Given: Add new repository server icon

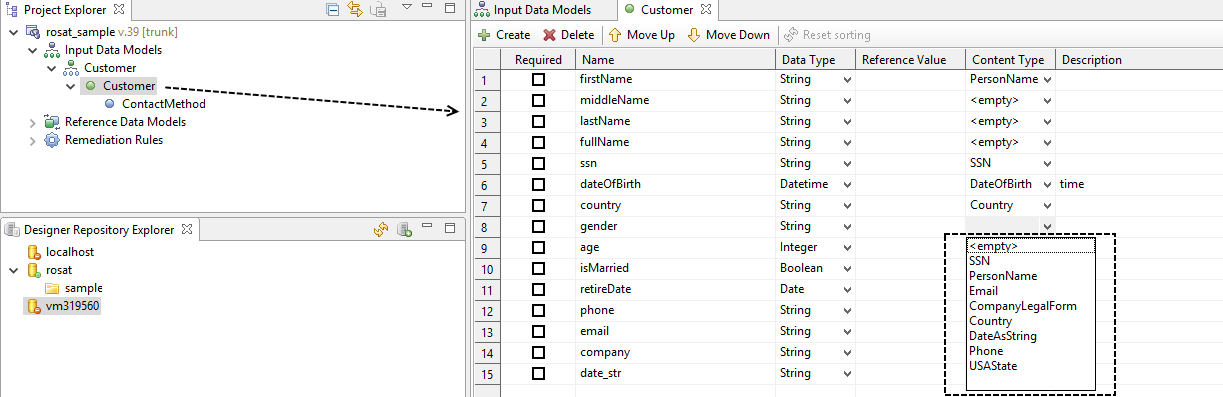Looking at the screenshot, I should pyautogui.click(x=404, y=229).
